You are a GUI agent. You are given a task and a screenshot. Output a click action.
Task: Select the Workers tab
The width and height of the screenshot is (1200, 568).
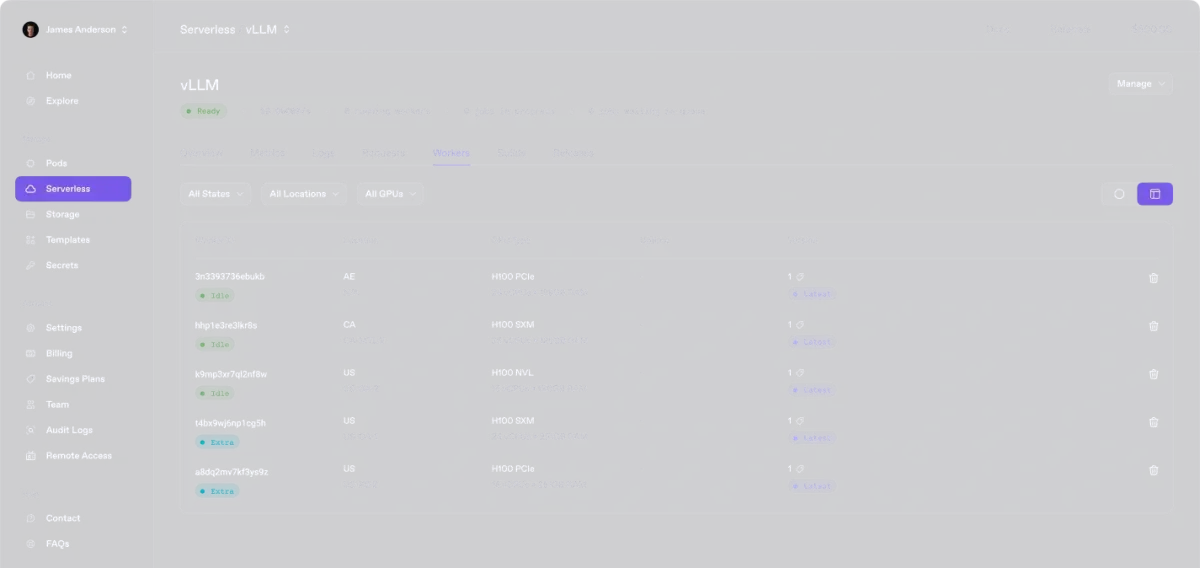(x=451, y=153)
